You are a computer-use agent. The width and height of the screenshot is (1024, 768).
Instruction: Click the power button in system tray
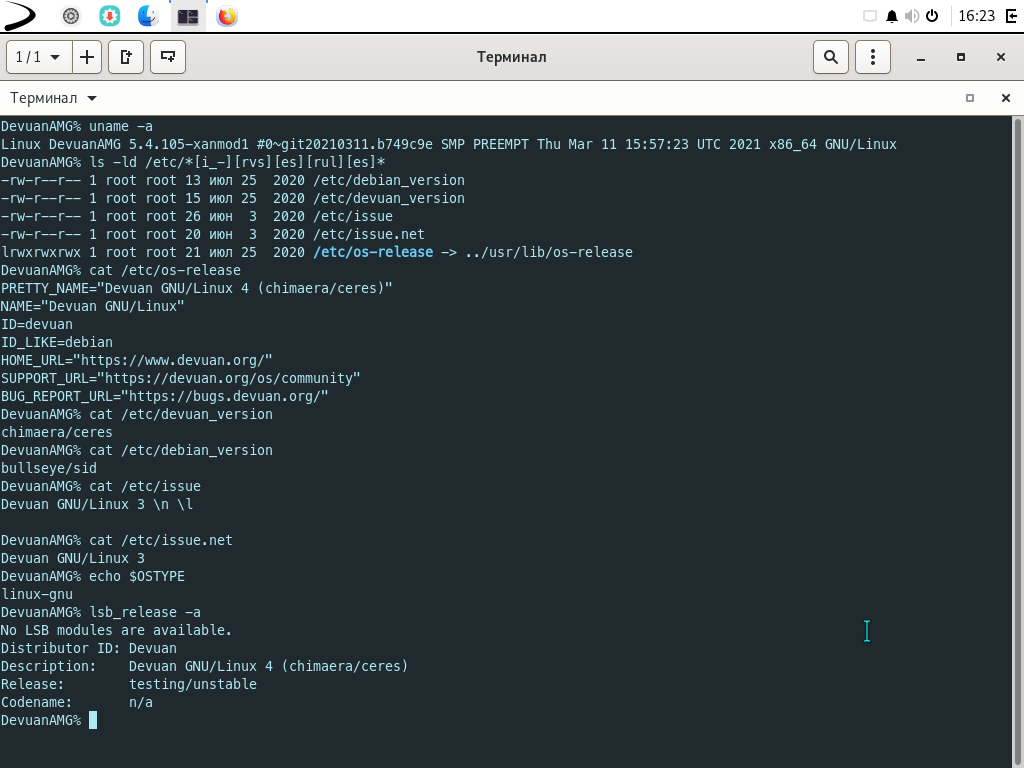click(932, 16)
